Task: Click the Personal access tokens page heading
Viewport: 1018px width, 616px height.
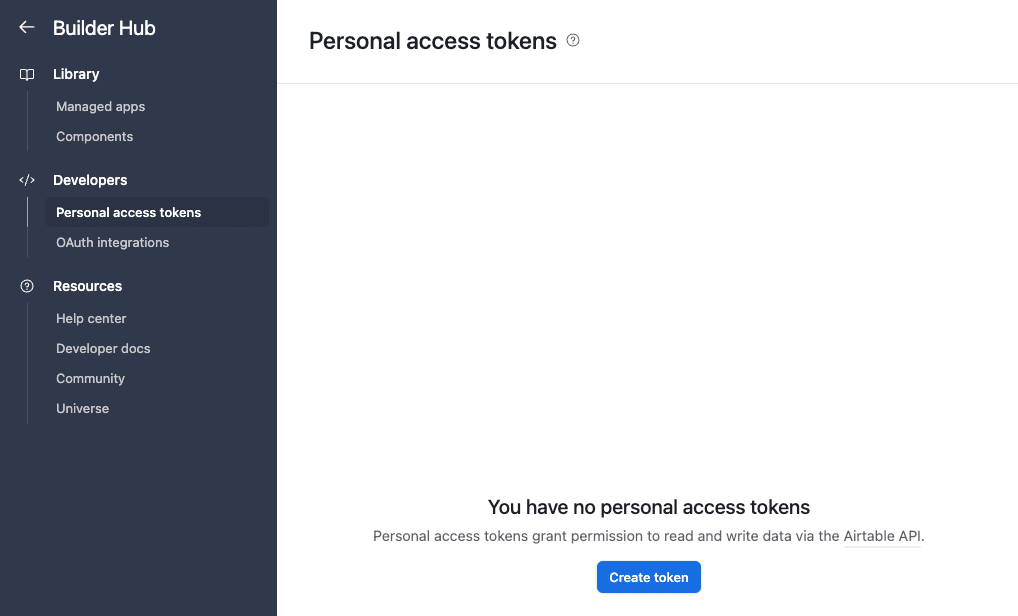Action: point(432,41)
